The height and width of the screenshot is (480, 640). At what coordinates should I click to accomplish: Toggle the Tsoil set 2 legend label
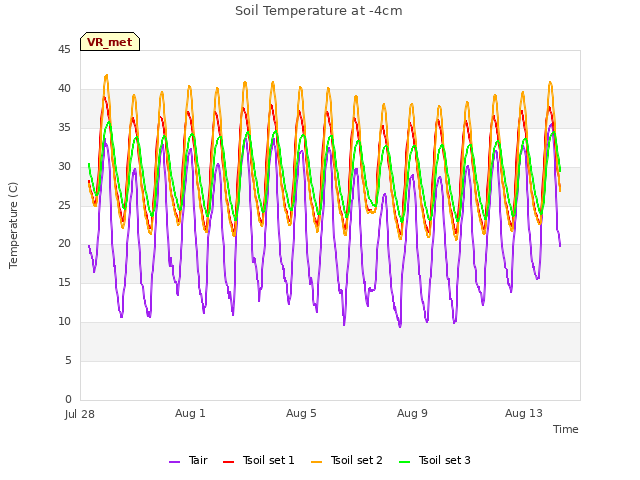pyautogui.click(x=356, y=460)
